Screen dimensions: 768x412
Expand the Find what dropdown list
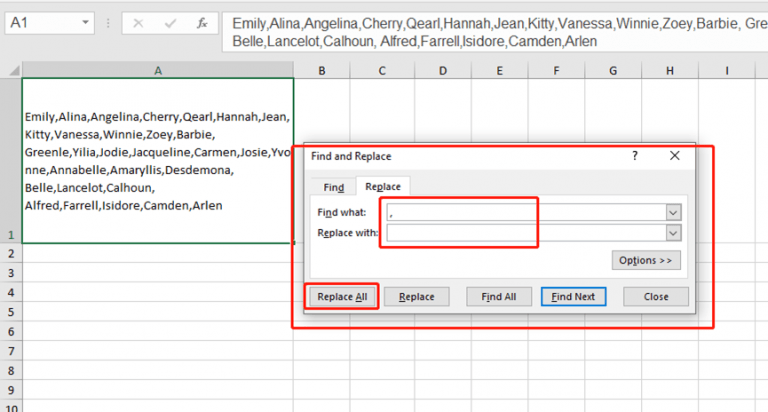click(673, 212)
